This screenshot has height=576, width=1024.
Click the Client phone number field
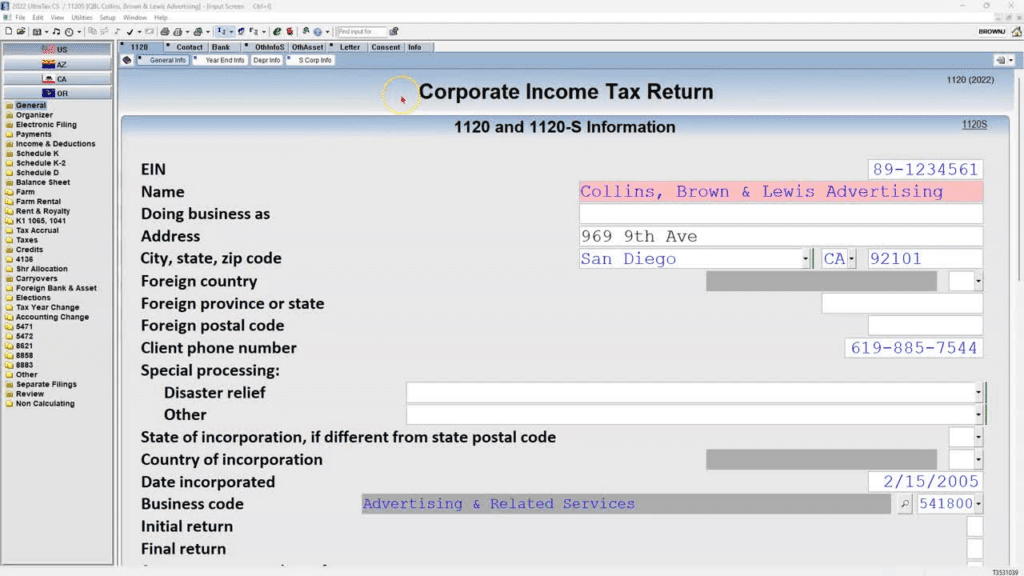click(x=913, y=348)
